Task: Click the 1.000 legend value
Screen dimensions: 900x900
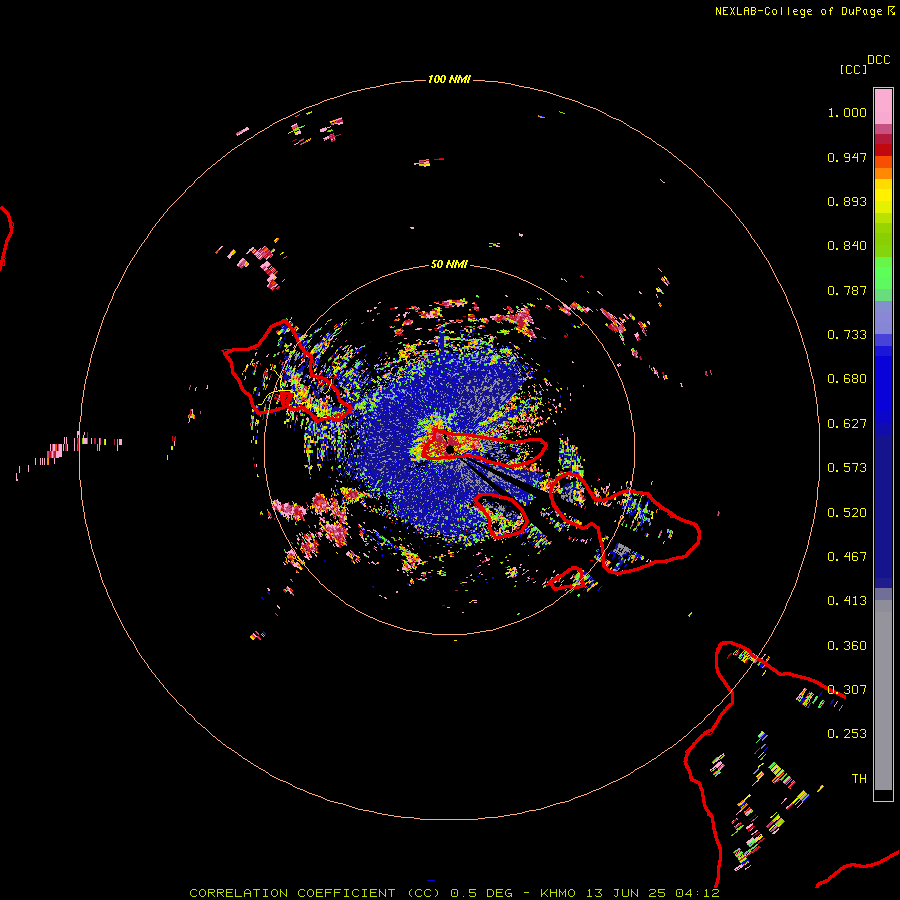Action: point(847,112)
